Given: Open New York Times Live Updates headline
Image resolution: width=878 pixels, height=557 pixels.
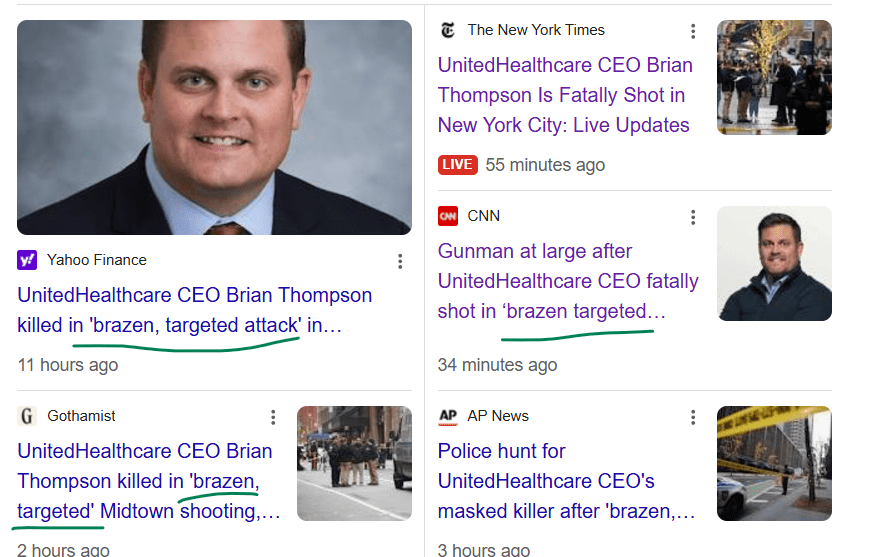Looking at the screenshot, I should click(565, 95).
